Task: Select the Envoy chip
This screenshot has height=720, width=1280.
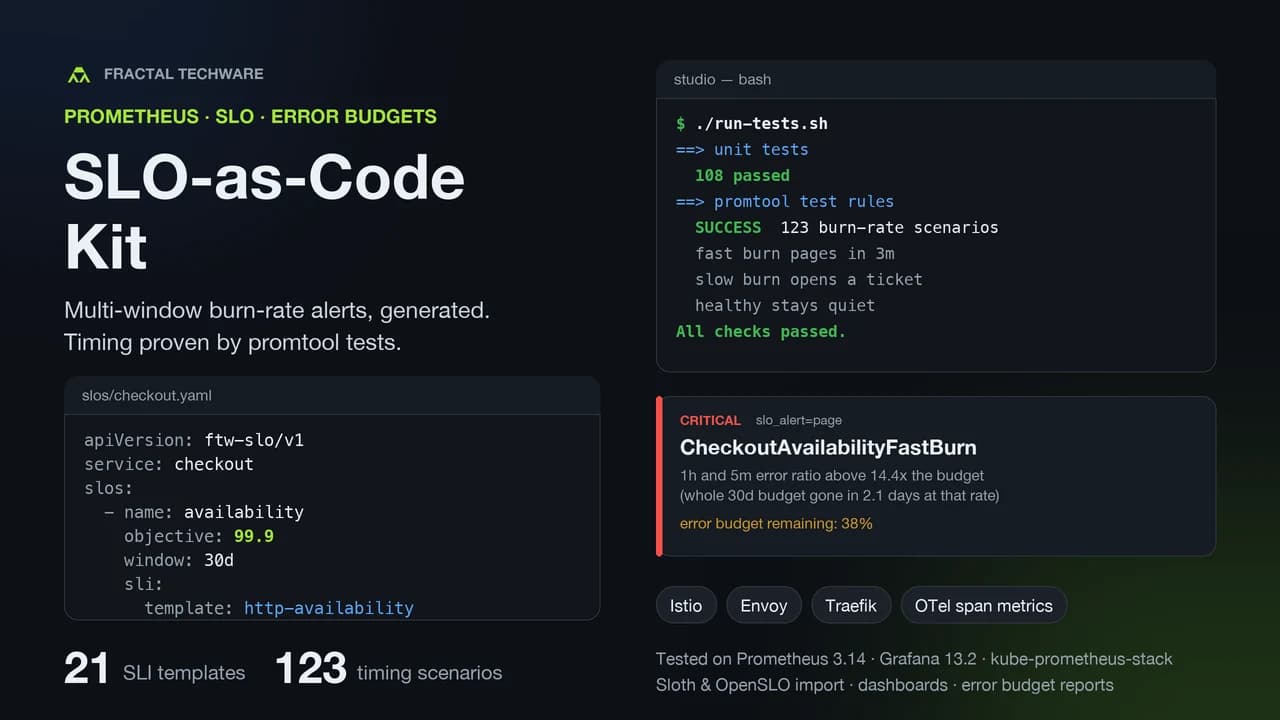Action: point(764,606)
